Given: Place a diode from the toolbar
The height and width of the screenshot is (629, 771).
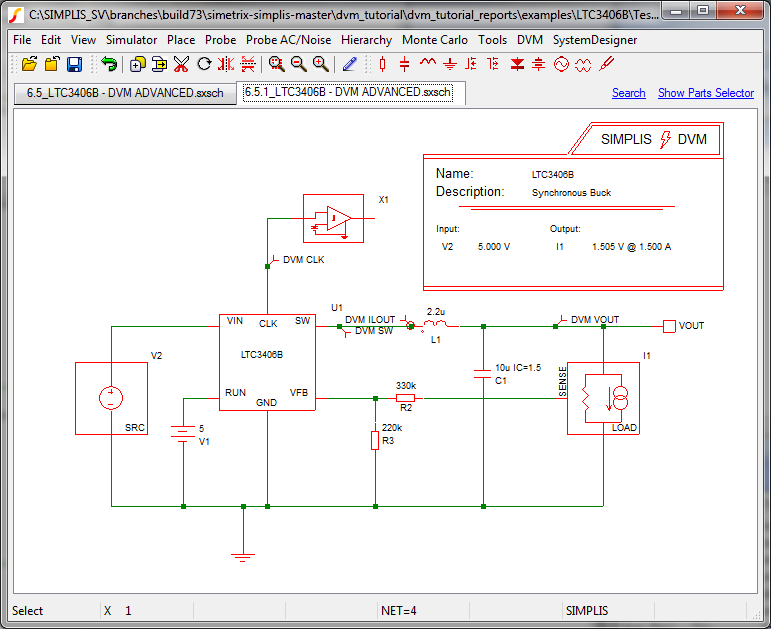Looking at the screenshot, I should coord(517,64).
